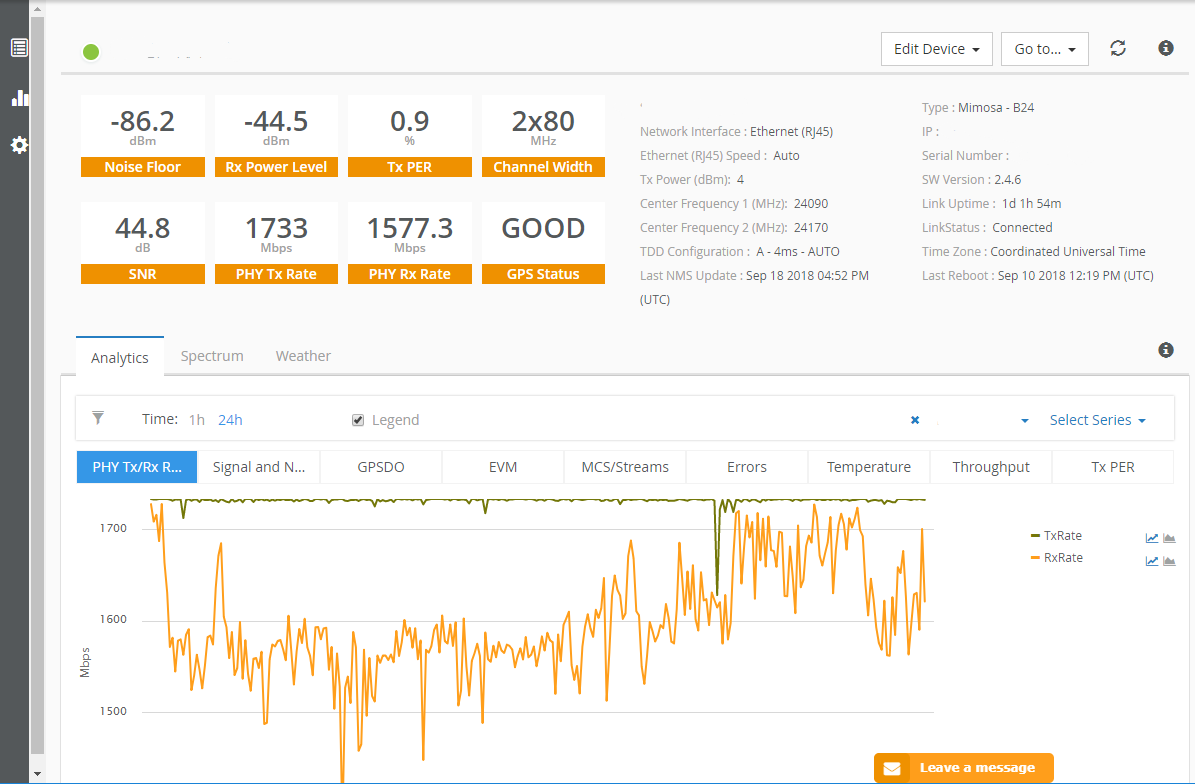1195x784 pixels.
Task: Select the Tx PER chart tab
Action: click(1113, 467)
